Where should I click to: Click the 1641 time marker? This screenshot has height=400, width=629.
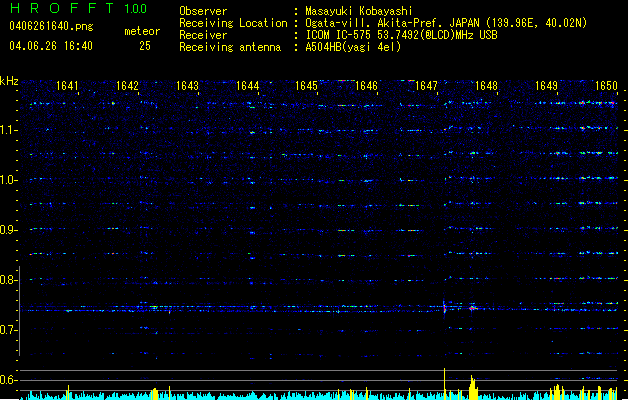coord(67,85)
